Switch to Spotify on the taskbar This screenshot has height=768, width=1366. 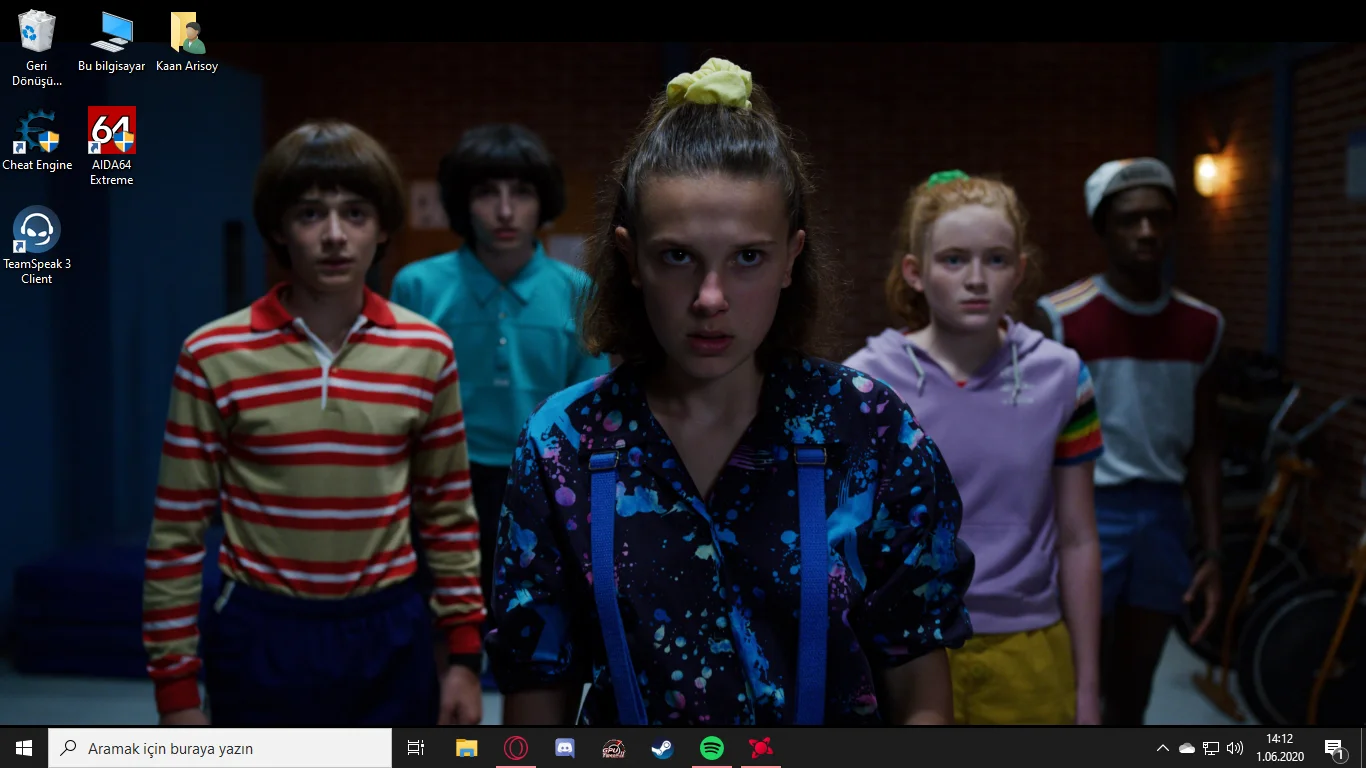pyautogui.click(x=712, y=748)
